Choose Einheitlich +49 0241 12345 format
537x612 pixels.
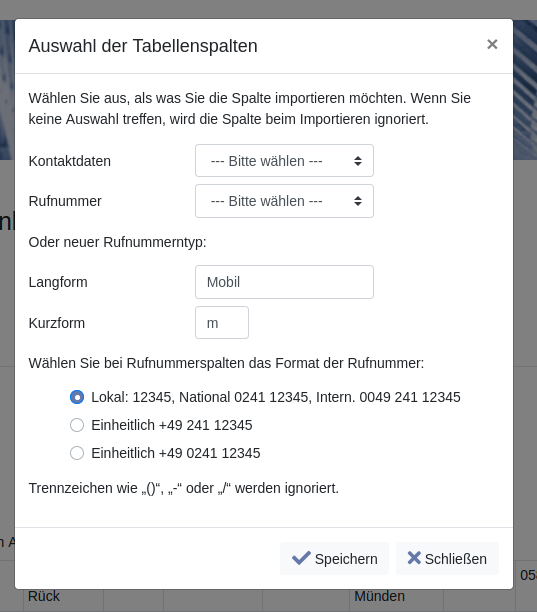tap(77, 453)
